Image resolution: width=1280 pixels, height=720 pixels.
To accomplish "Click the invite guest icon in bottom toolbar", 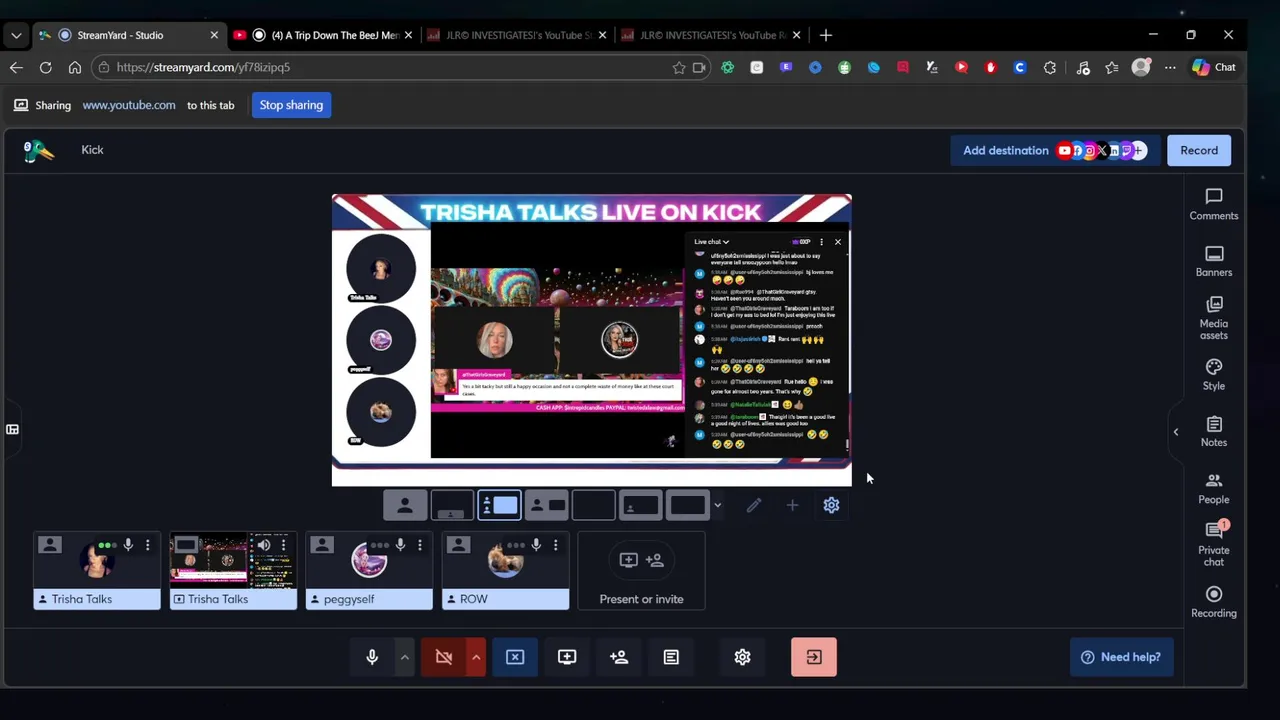I will [619, 657].
